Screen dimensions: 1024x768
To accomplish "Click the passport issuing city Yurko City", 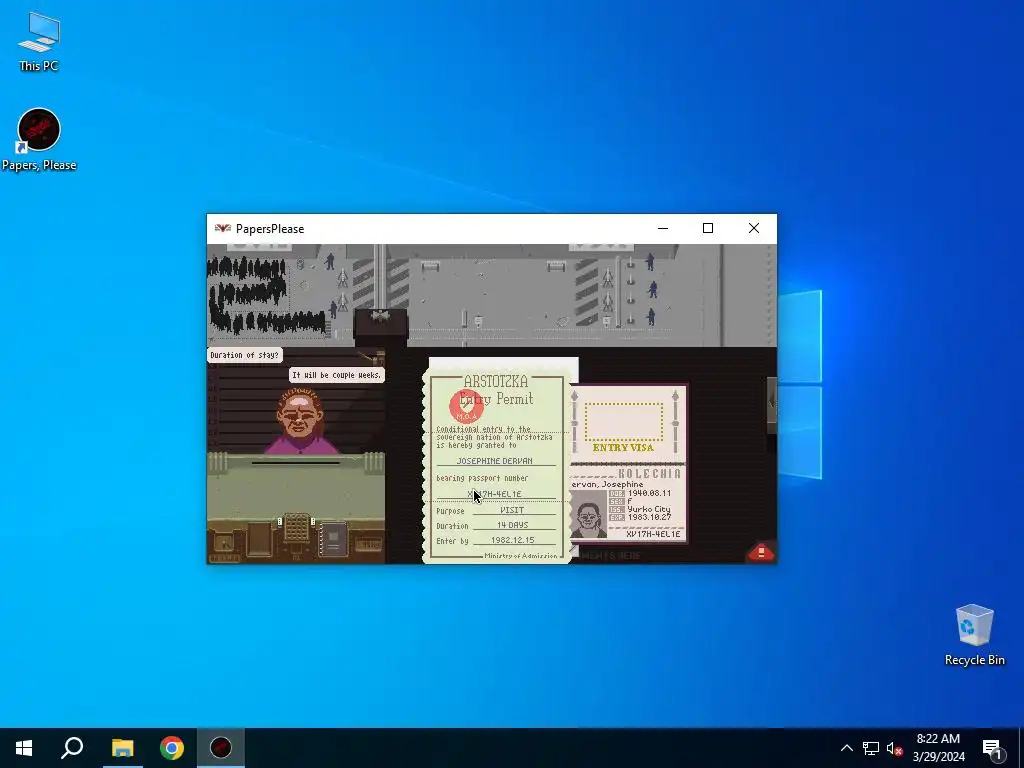I will (x=648, y=509).
